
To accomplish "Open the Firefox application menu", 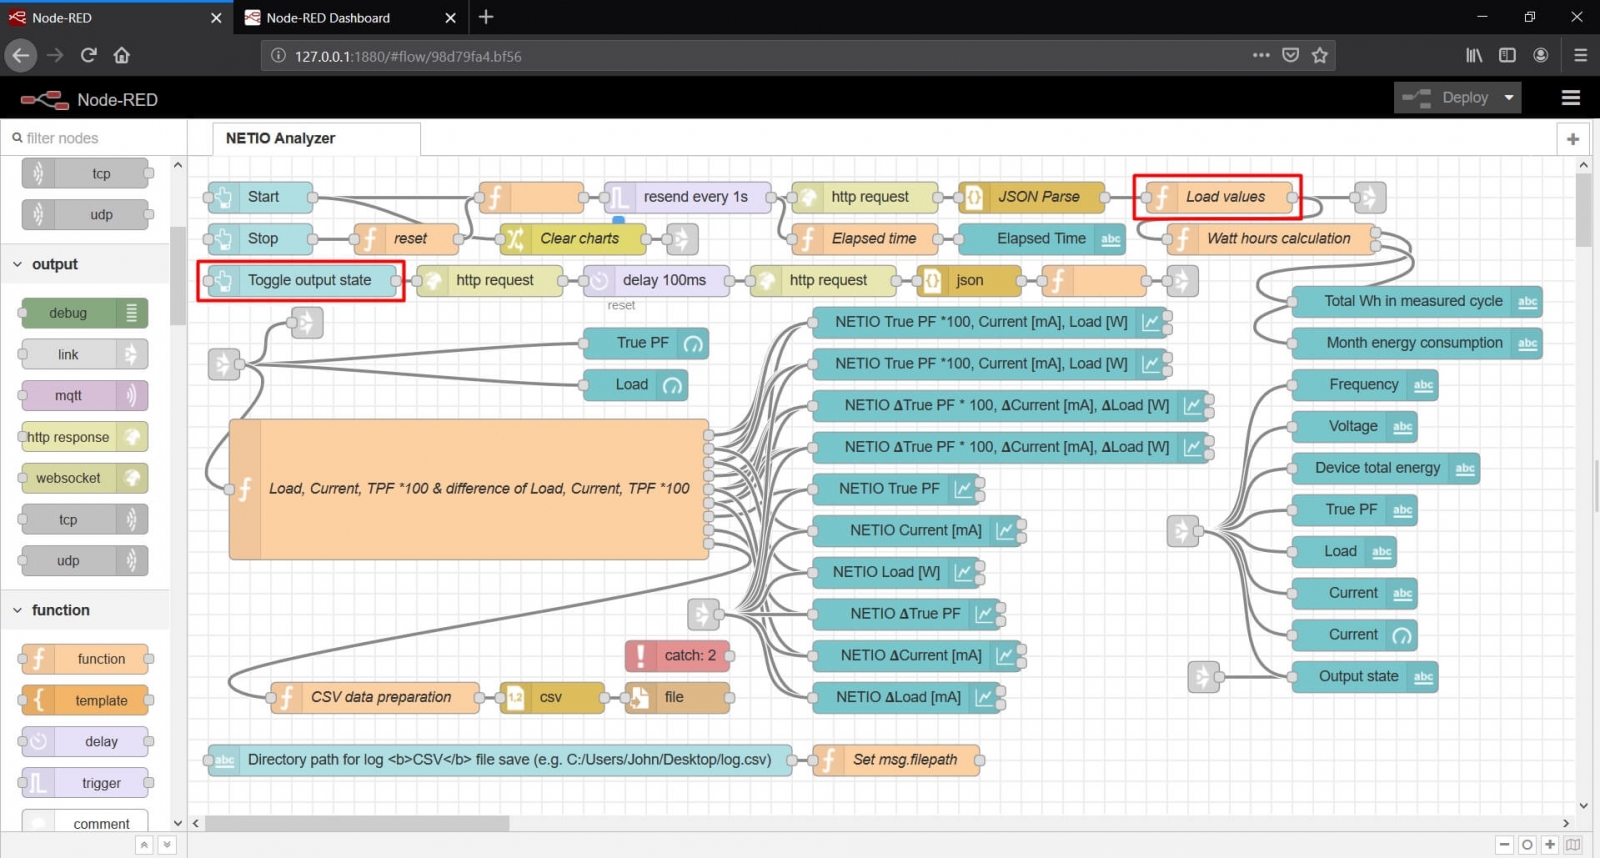I will click(1580, 56).
